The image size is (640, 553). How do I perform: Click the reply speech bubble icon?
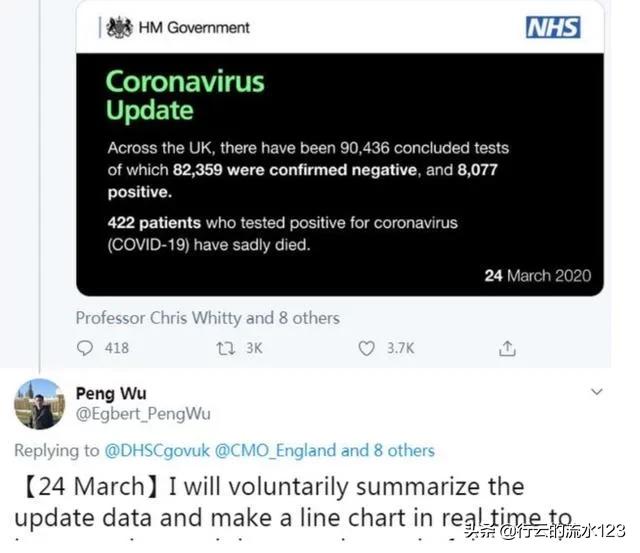tap(86, 348)
